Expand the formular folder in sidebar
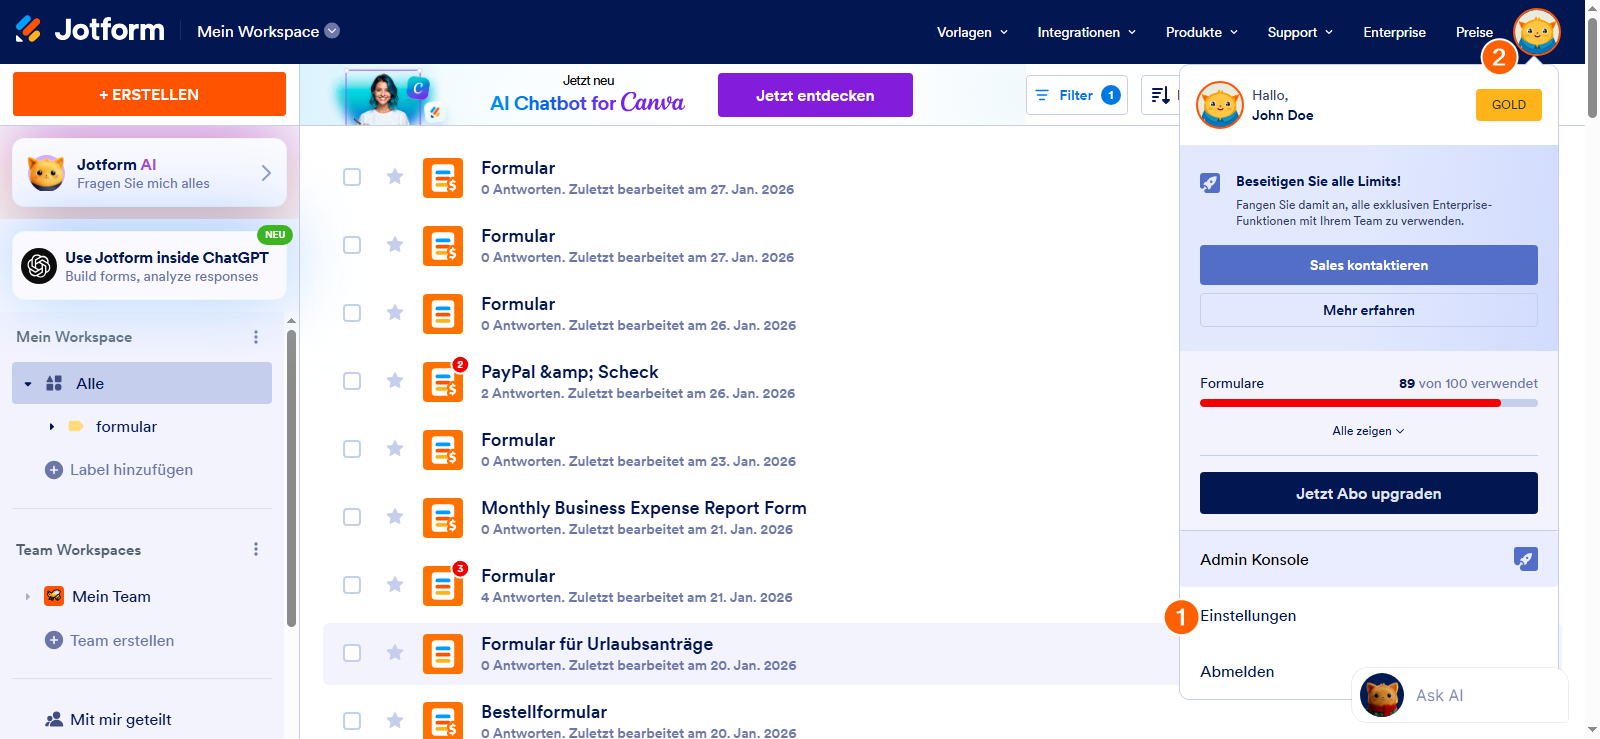 click(52, 427)
